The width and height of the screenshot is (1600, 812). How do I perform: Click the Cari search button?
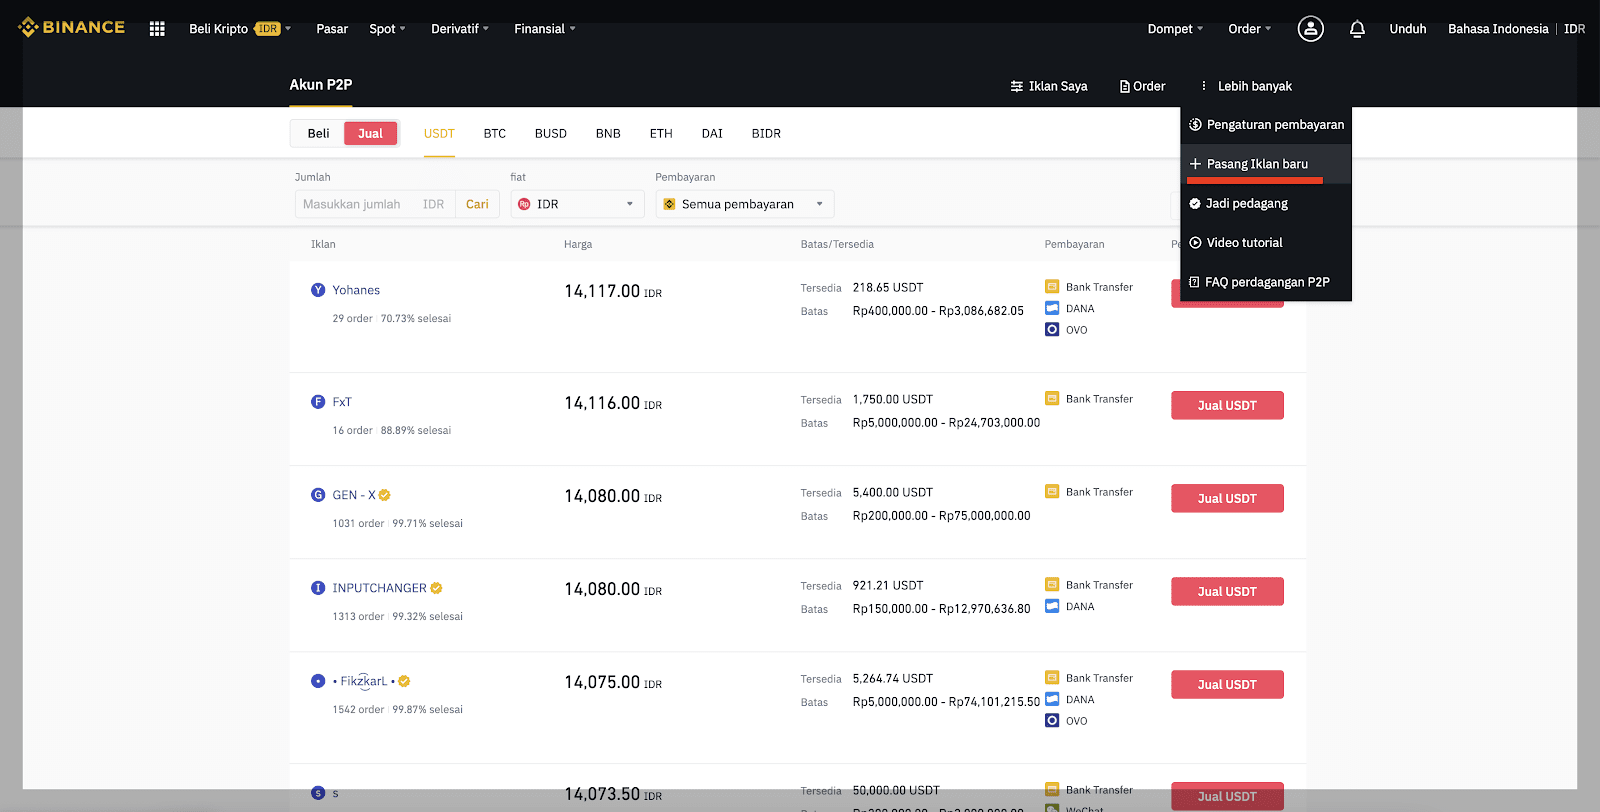tap(477, 204)
